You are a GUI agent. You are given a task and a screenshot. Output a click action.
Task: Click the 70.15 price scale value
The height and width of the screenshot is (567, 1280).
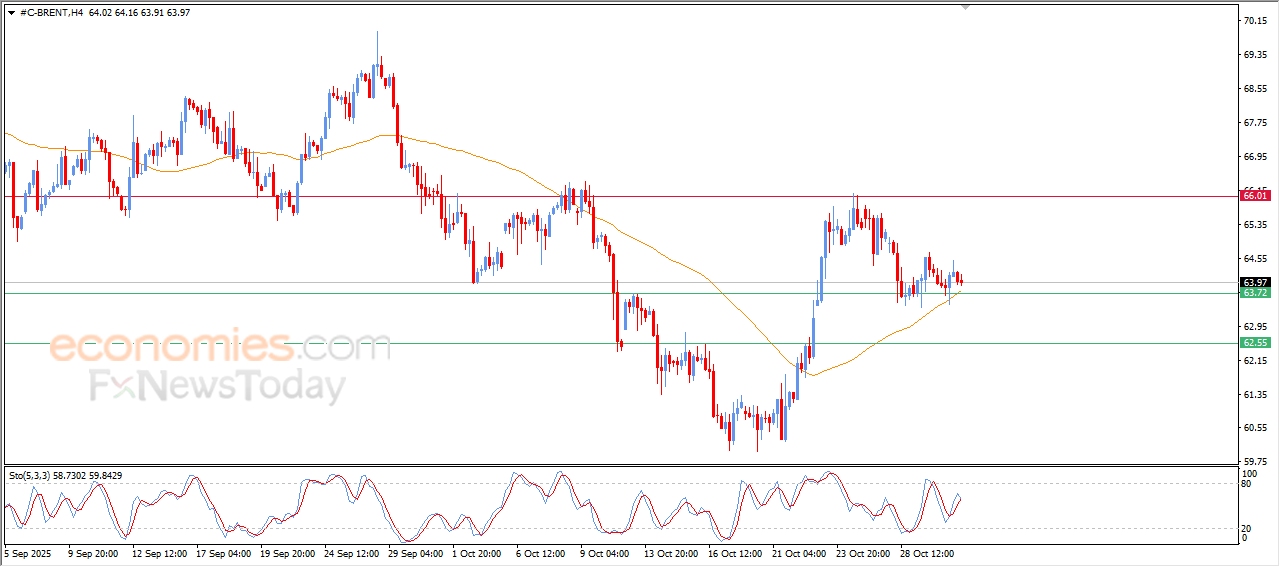[x=1254, y=20]
